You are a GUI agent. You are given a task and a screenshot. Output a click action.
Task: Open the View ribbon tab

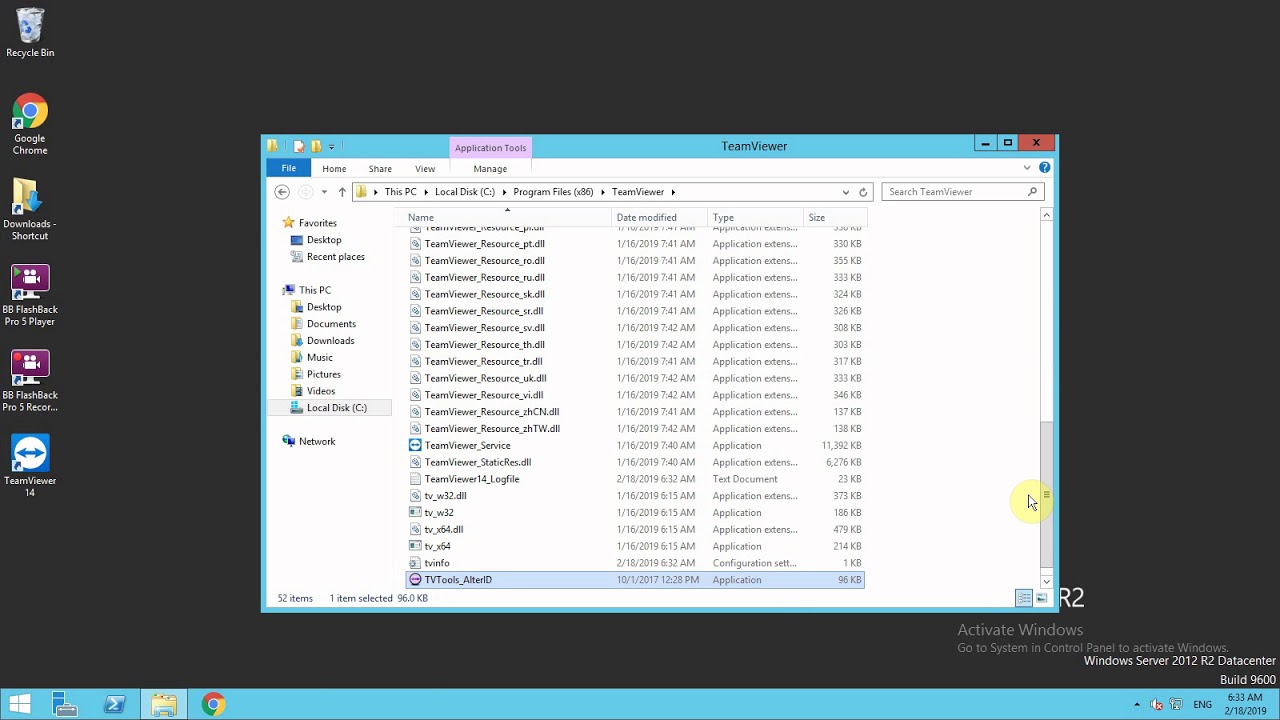click(425, 169)
